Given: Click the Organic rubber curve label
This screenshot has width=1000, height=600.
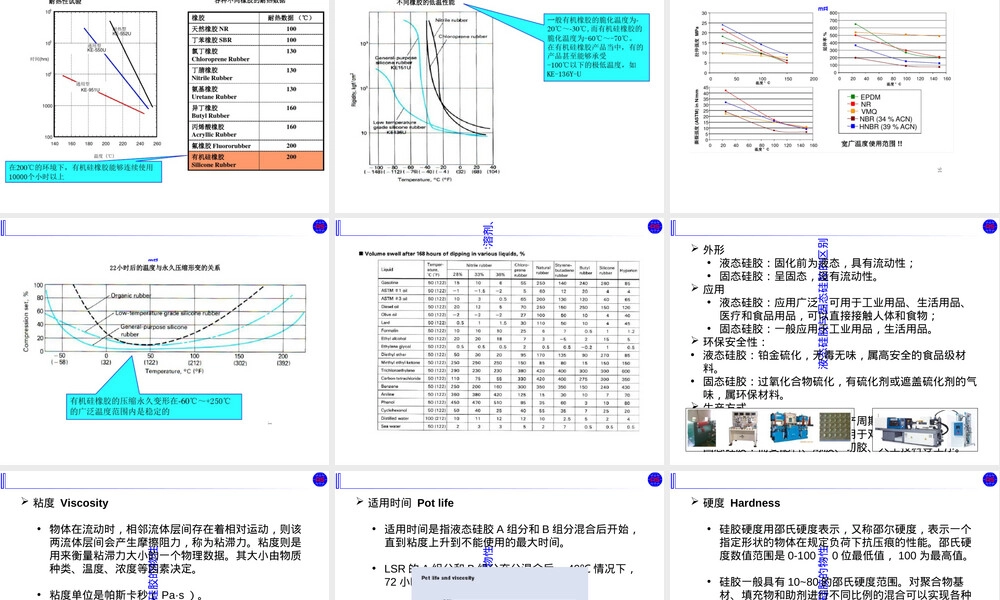Looking at the screenshot, I should [x=131, y=295].
